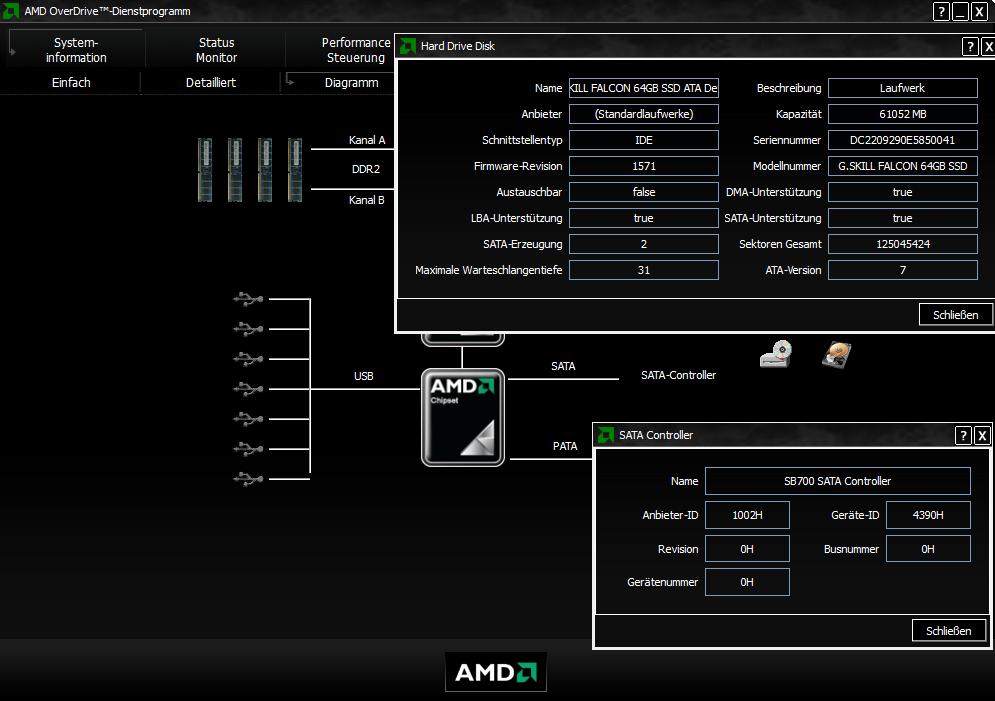Click the second USB port icon
The image size is (995, 701).
[248, 329]
